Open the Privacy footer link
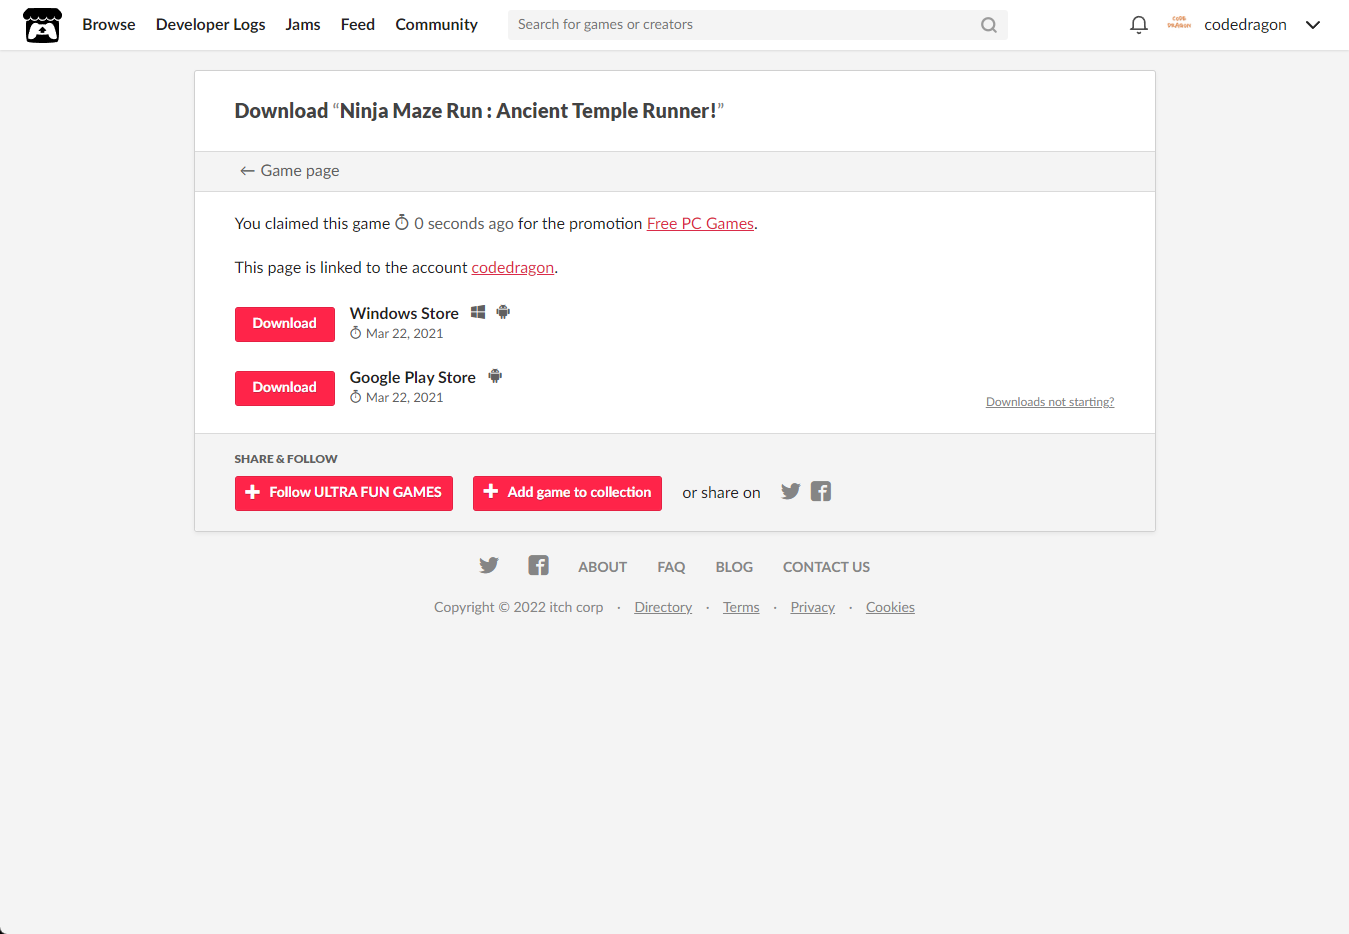Viewport: 1349px width, 934px height. (813, 607)
